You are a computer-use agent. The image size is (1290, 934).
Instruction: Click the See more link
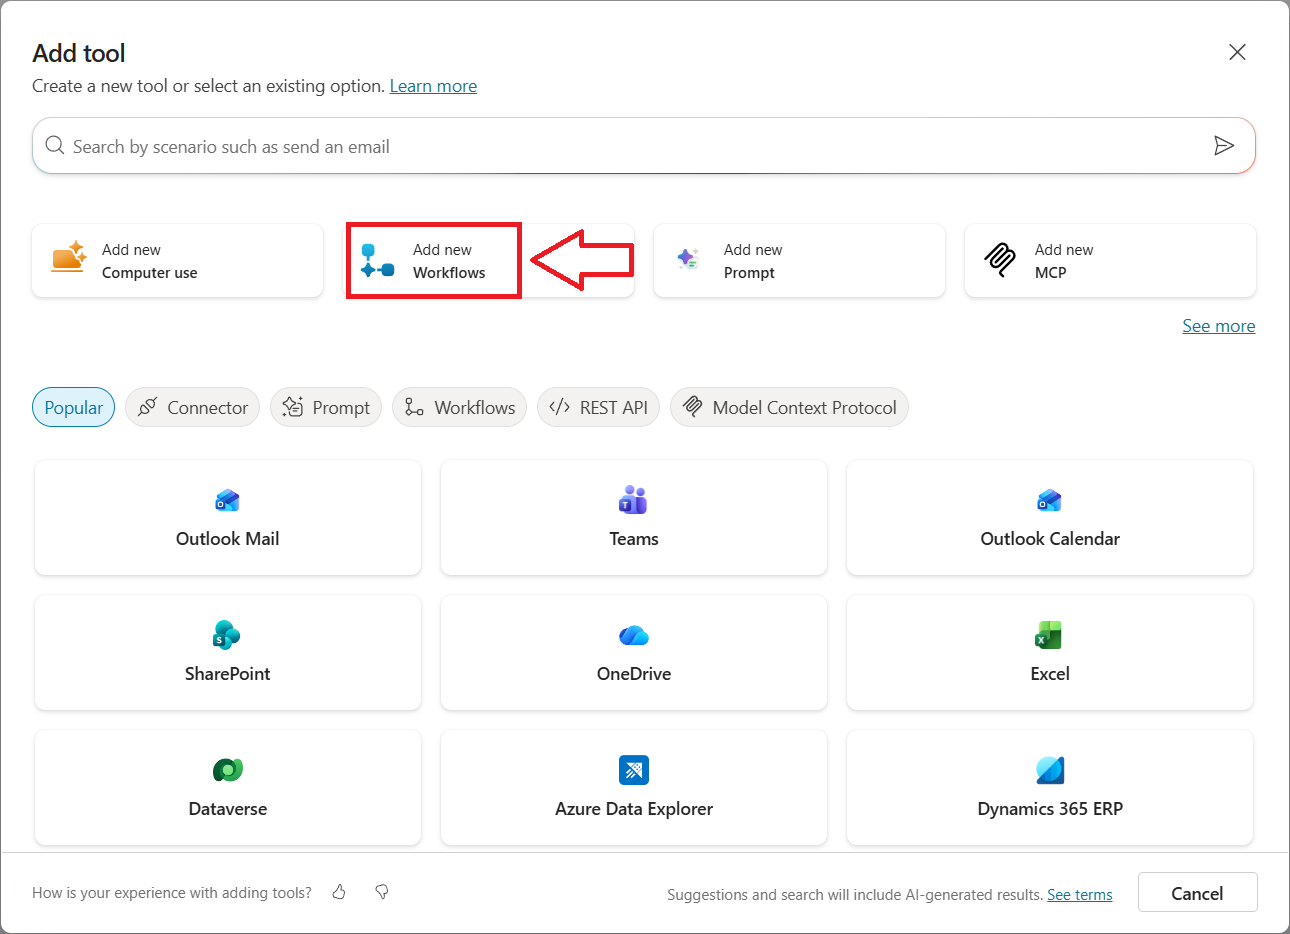pos(1218,326)
